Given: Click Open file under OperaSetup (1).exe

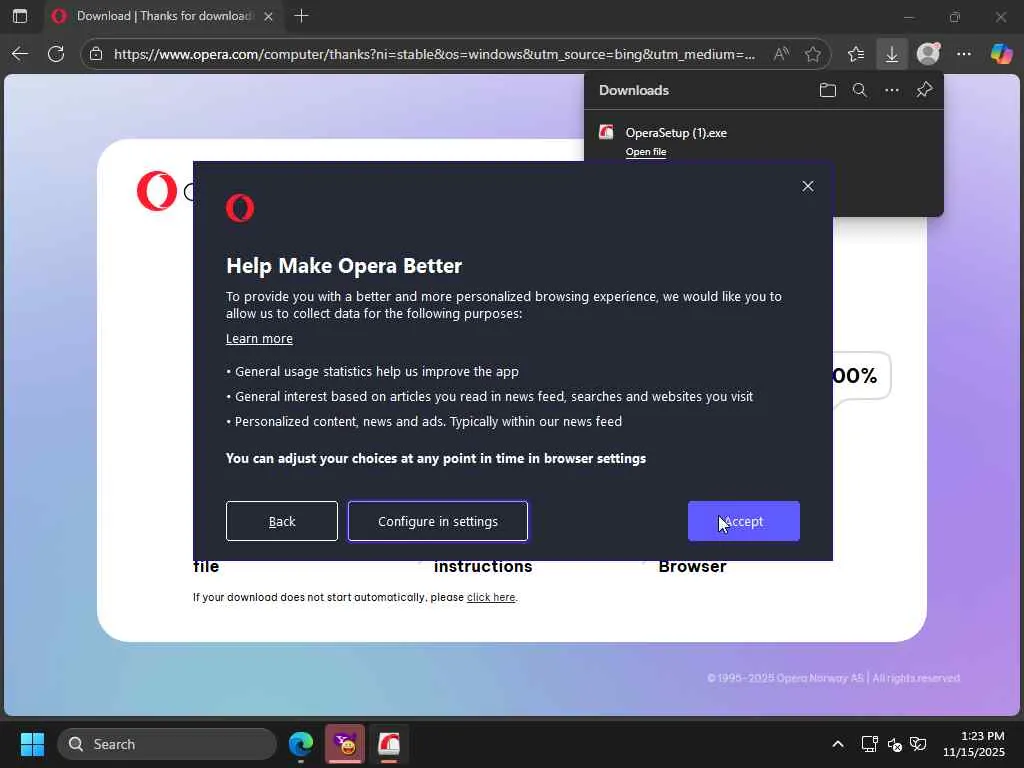Looking at the screenshot, I should click(646, 152).
